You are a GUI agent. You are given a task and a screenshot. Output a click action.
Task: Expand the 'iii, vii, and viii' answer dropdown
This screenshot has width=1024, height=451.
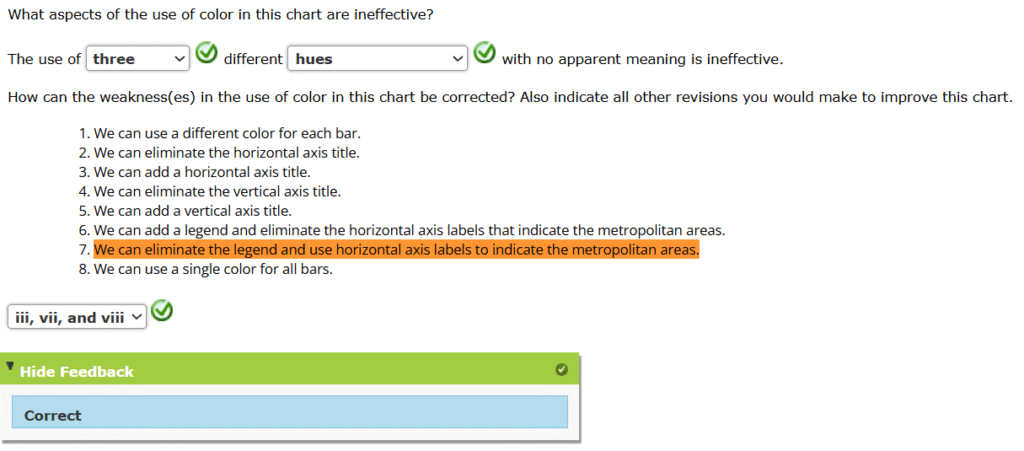[77, 317]
